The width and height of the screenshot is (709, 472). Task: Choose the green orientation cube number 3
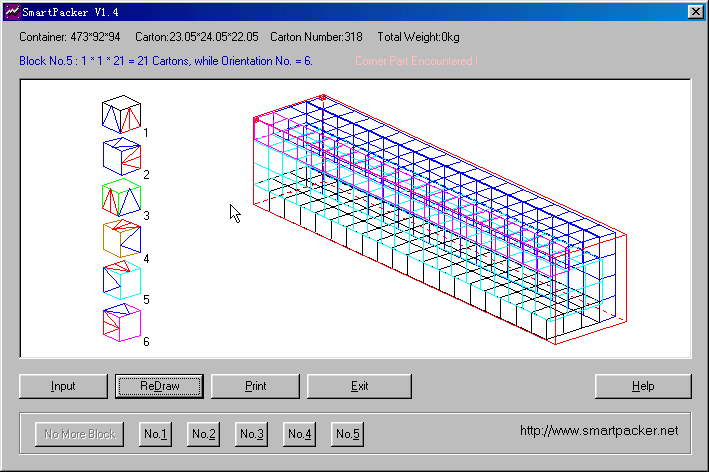(121, 197)
